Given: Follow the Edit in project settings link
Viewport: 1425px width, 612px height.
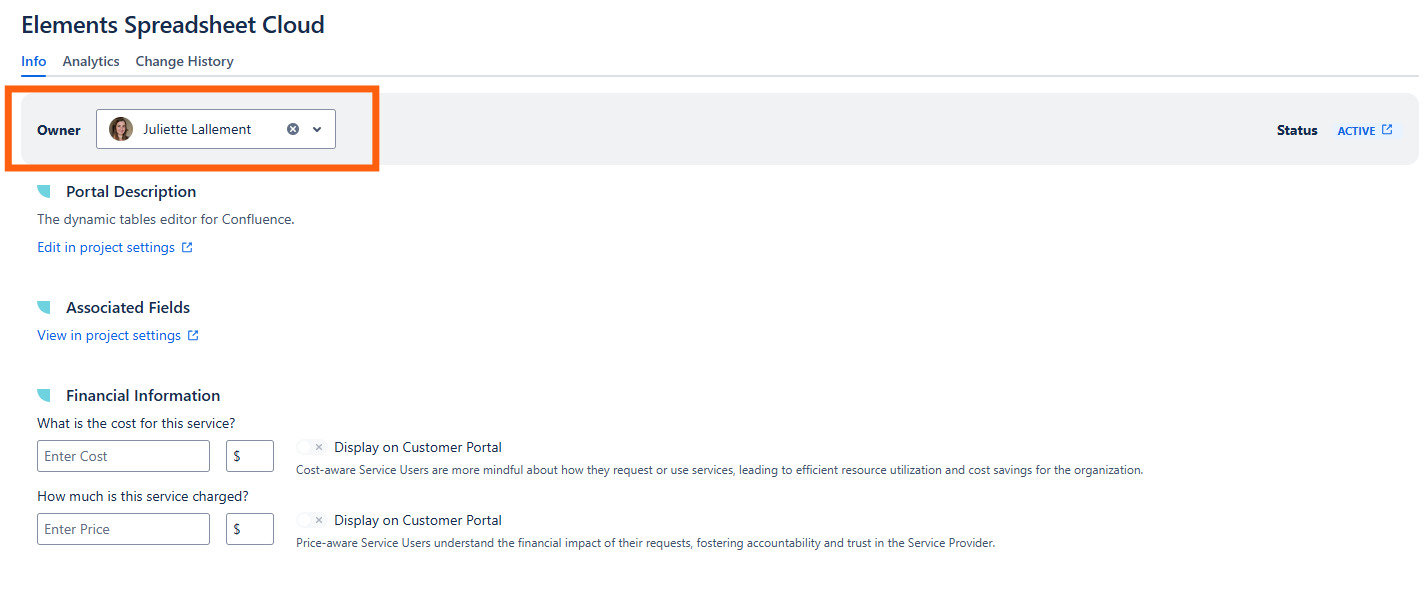Looking at the screenshot, I should pyautogui.click(x=106, y=248).
